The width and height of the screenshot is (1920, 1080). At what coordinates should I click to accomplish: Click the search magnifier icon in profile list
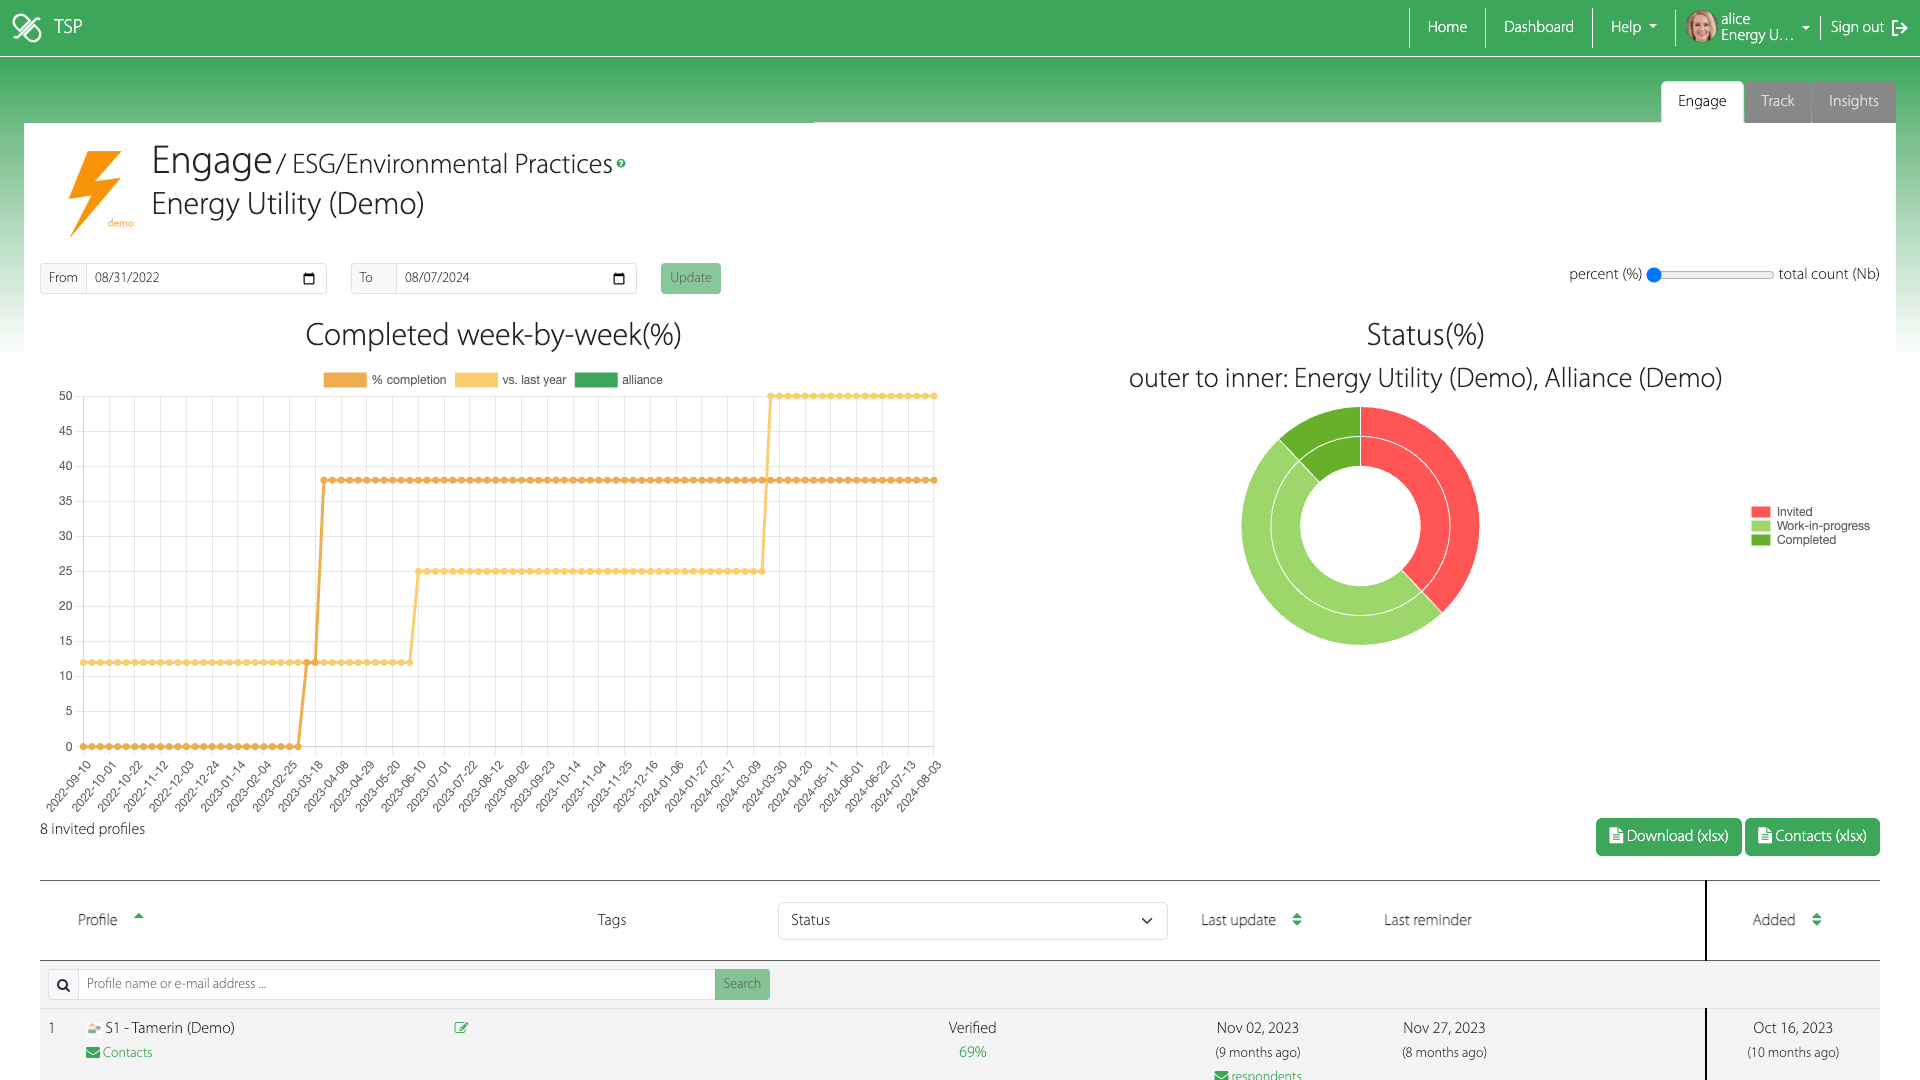point(62,984)
